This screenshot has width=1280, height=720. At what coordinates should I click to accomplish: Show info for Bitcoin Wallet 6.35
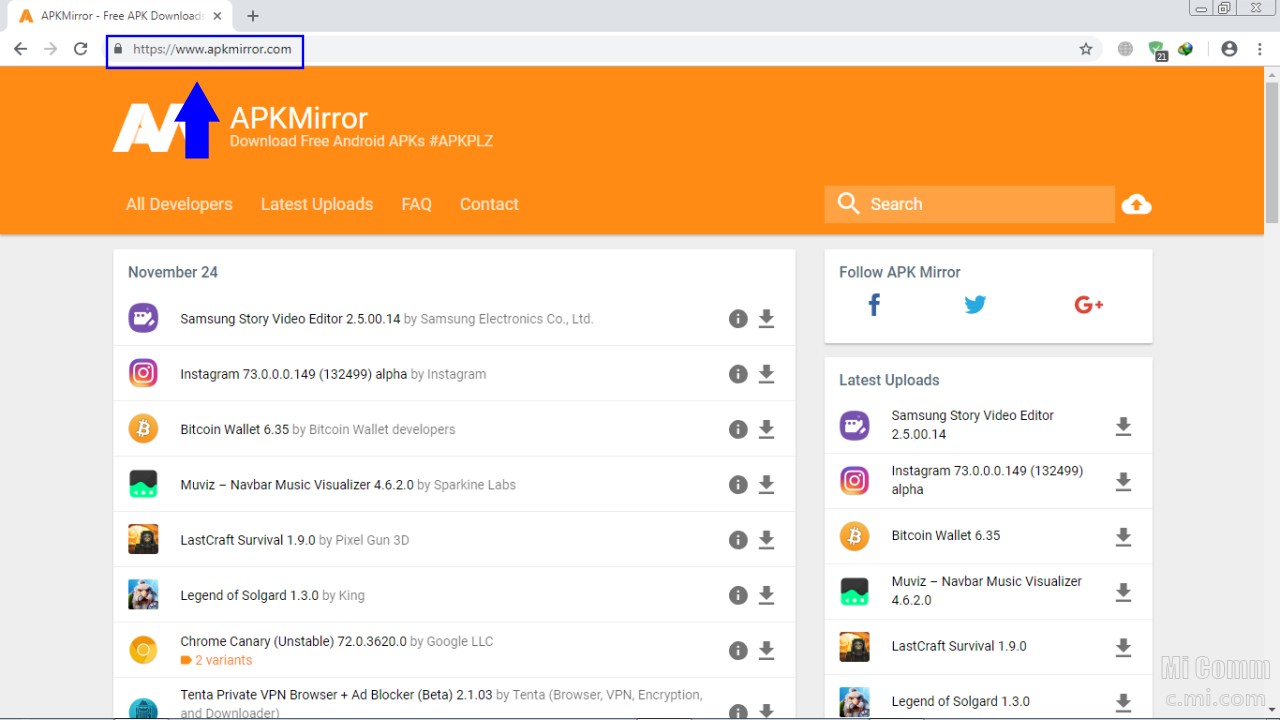pyautogui.click(x=738, y=429)
